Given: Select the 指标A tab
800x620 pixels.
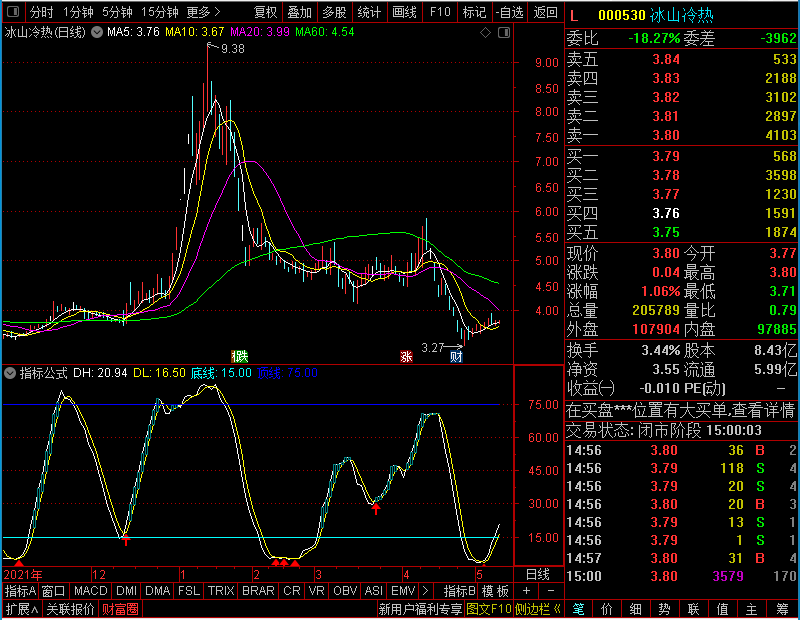Looking at the screenshot, I should (20, 591).
